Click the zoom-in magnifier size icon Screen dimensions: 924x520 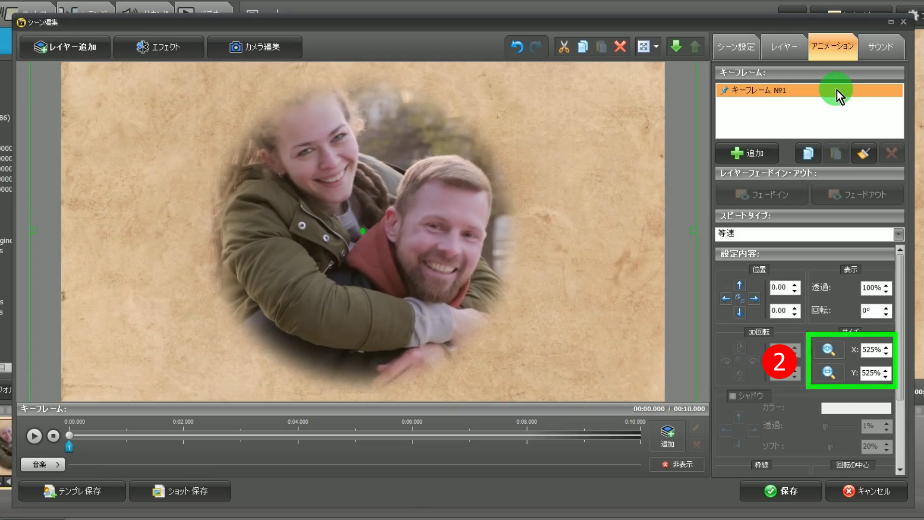(828, 350)
